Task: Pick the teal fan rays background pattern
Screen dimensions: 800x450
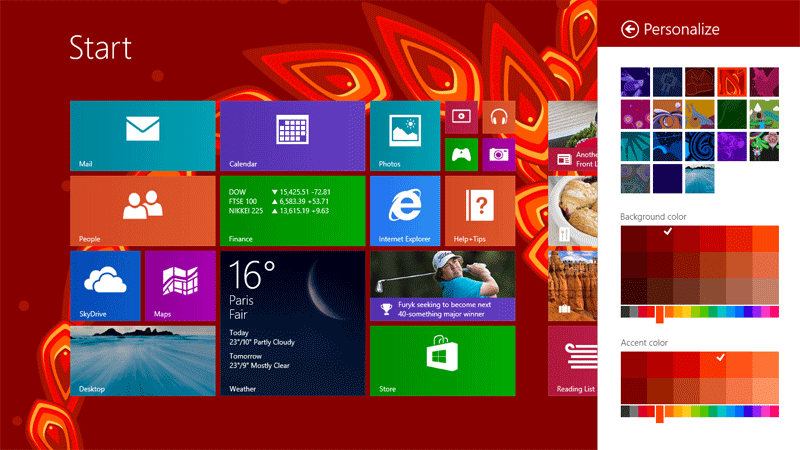Action: coord(635,146)
